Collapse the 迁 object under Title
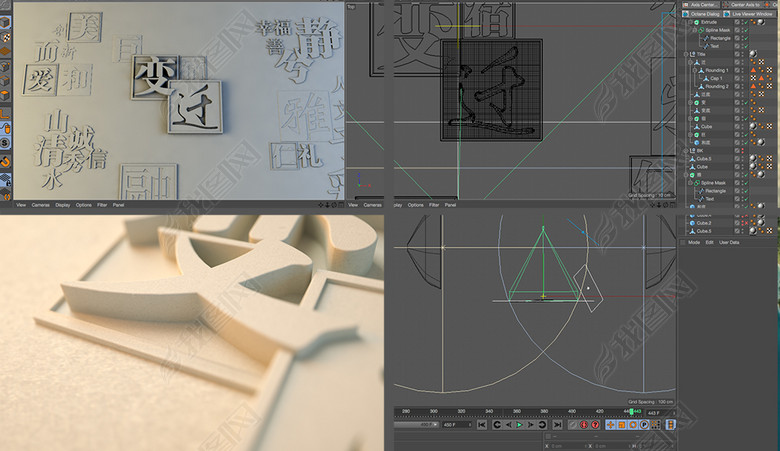This screenshot has width=780, height=451. click(690, 62)
